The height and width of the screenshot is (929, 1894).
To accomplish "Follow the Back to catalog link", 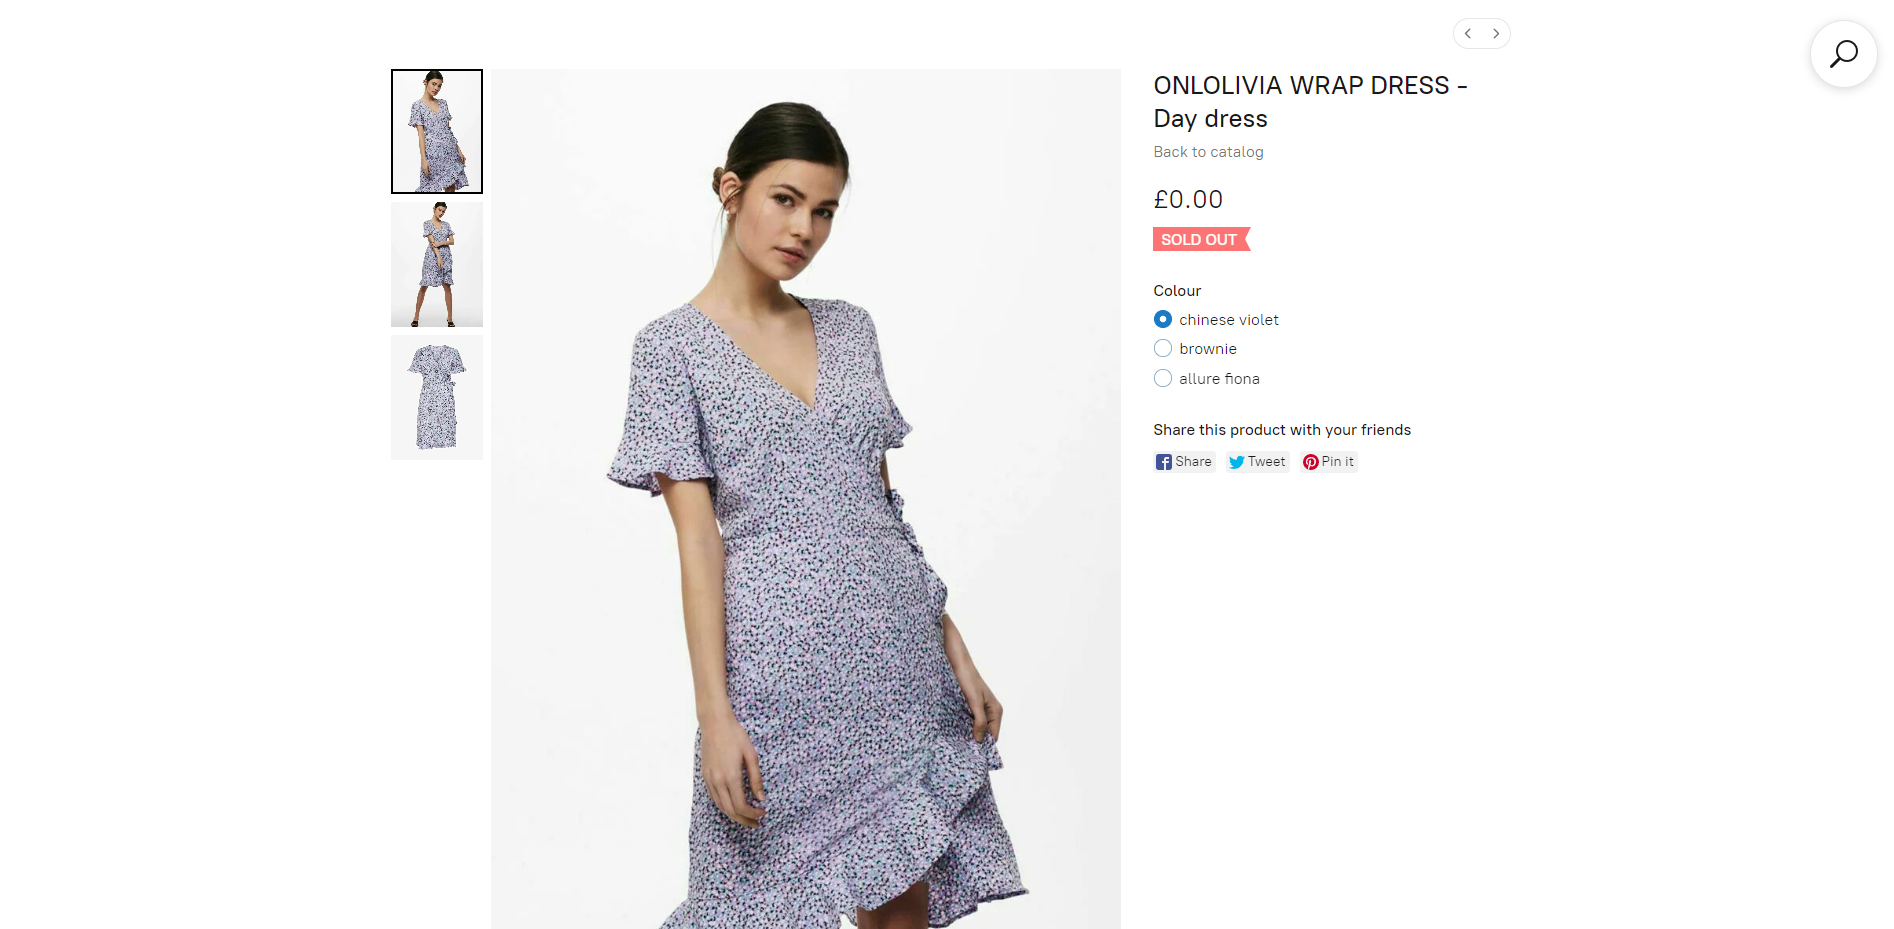I will [x=1208, y=152].
